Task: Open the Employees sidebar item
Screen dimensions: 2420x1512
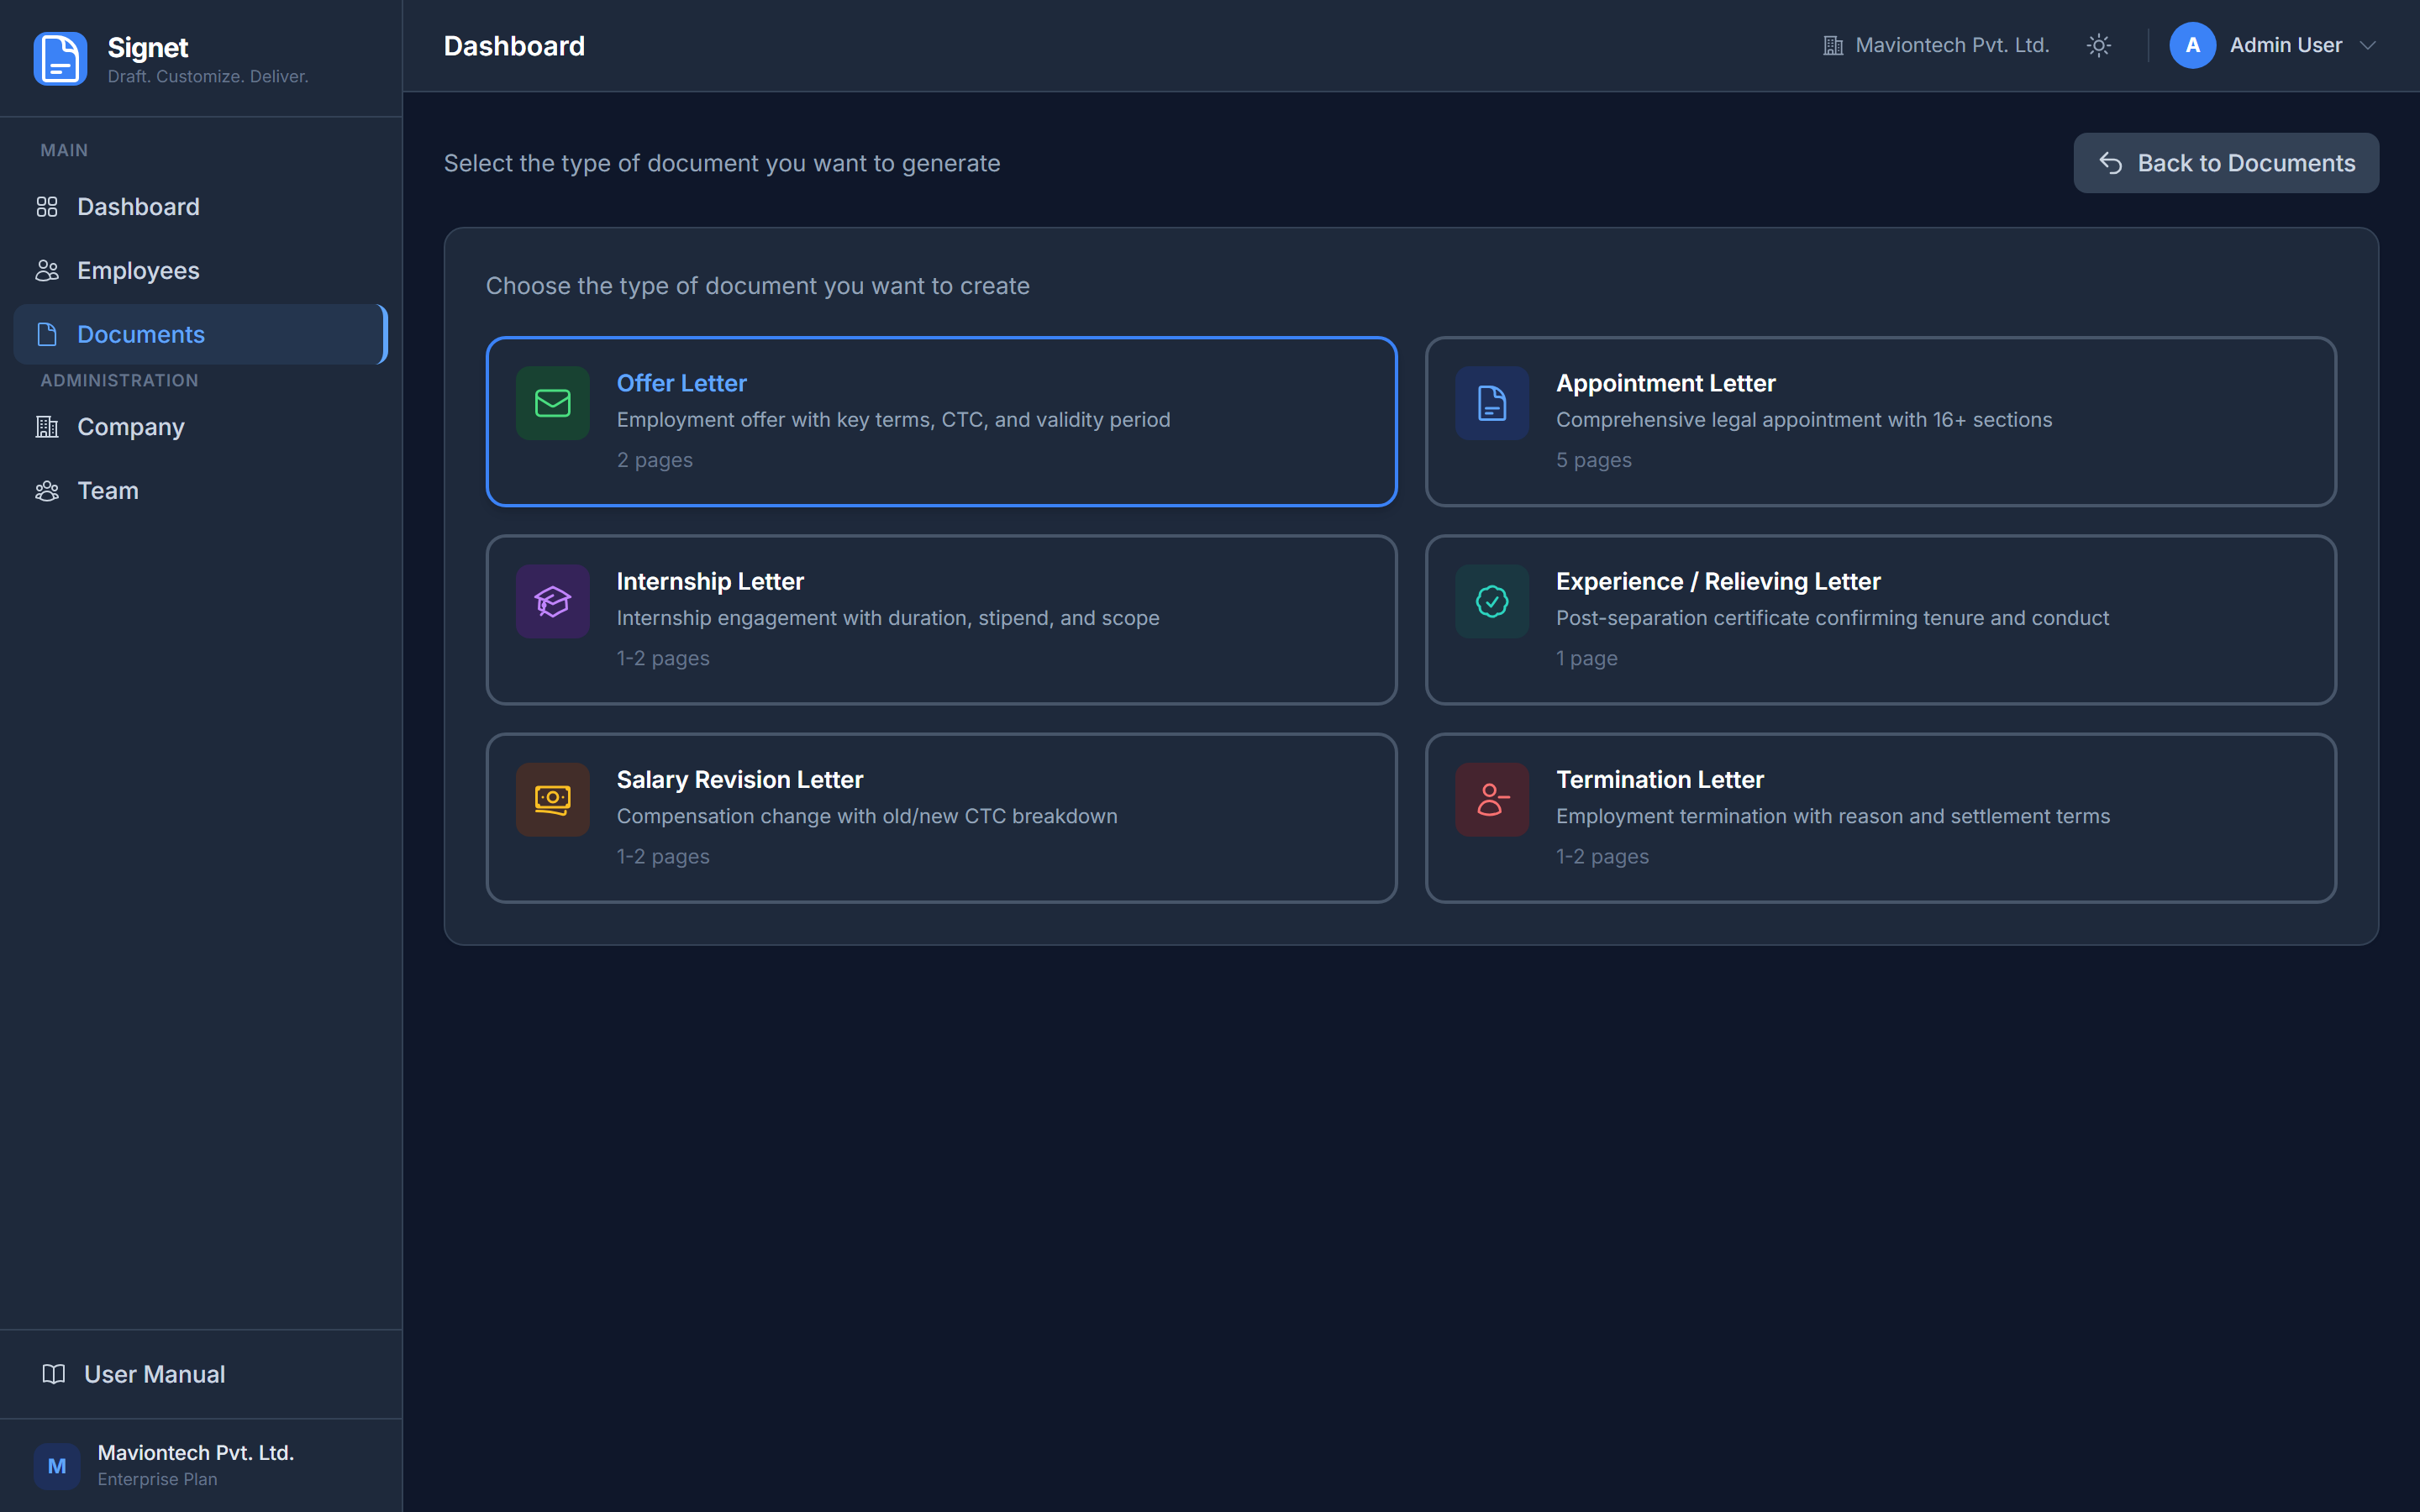Action: pos(138,271)
